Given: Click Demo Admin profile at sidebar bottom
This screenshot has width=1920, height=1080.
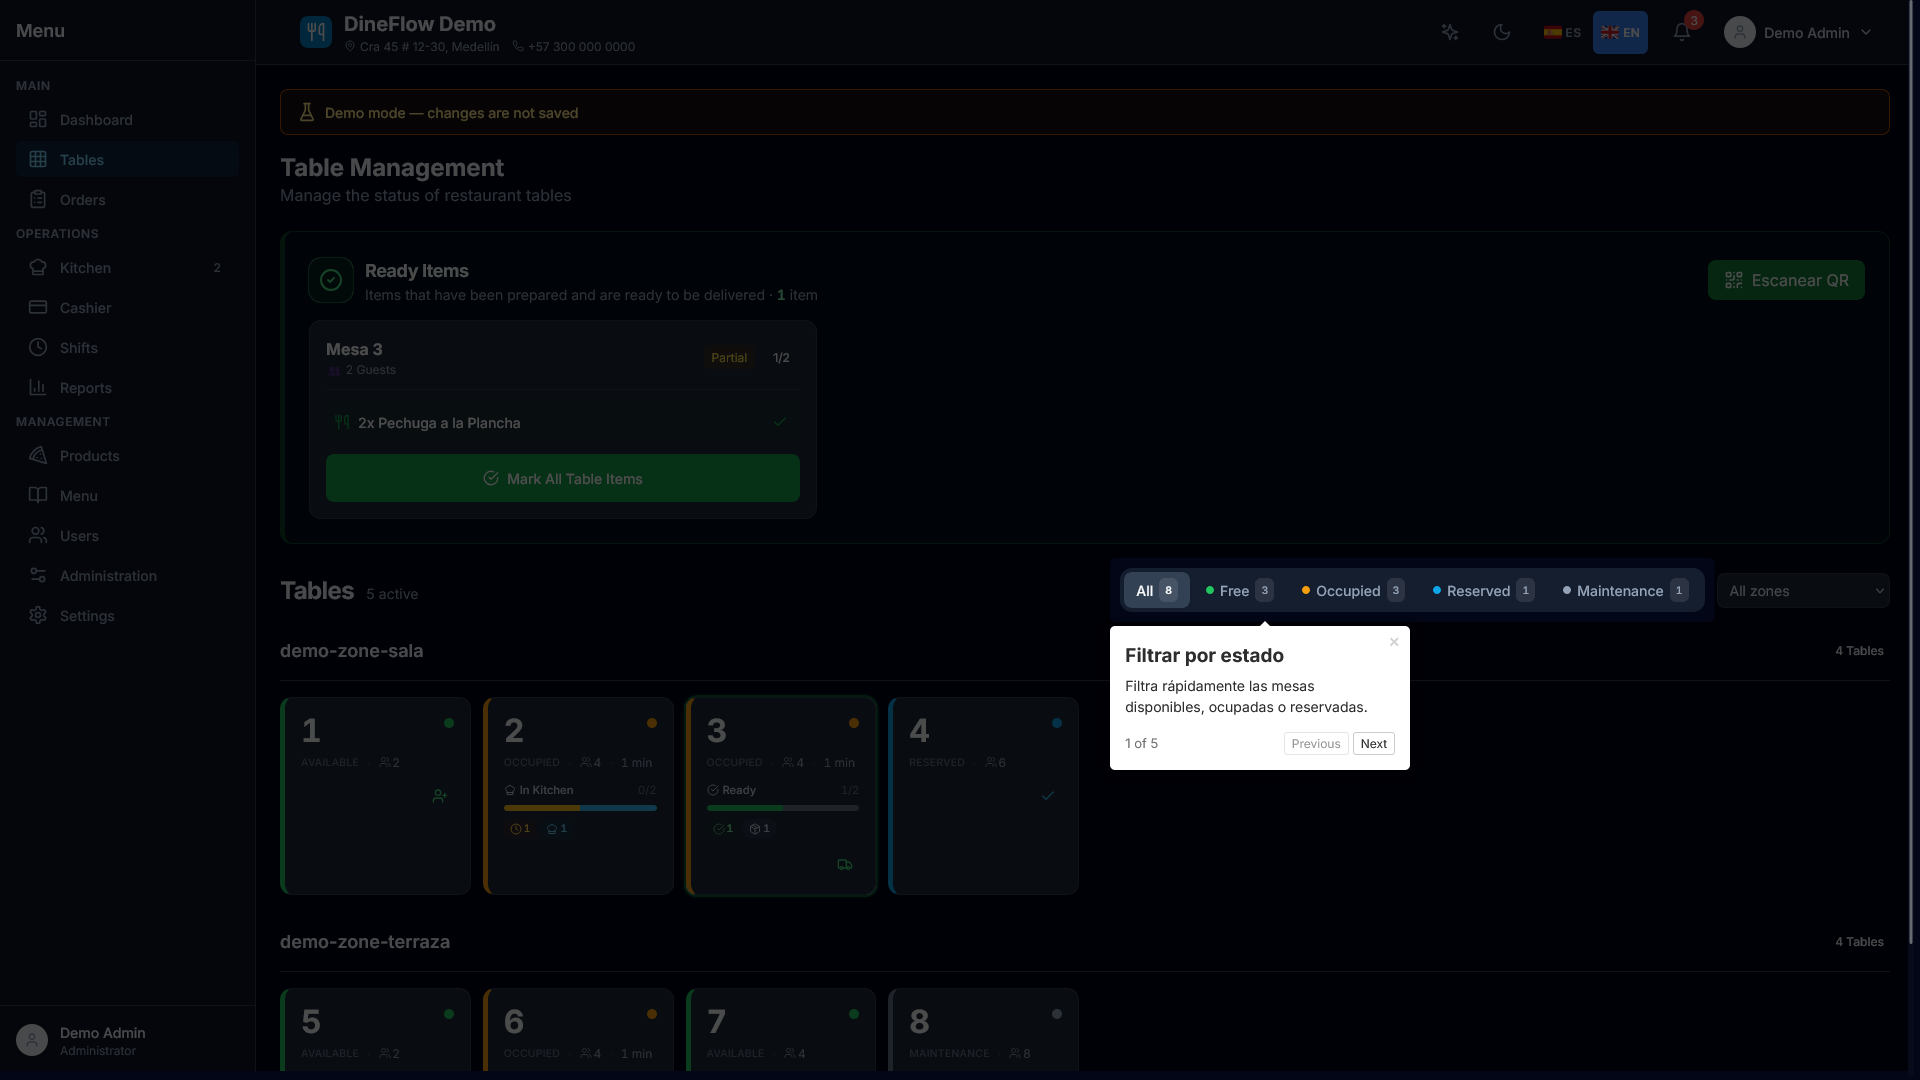Looking at the screenshot, I should point(128,1040).
